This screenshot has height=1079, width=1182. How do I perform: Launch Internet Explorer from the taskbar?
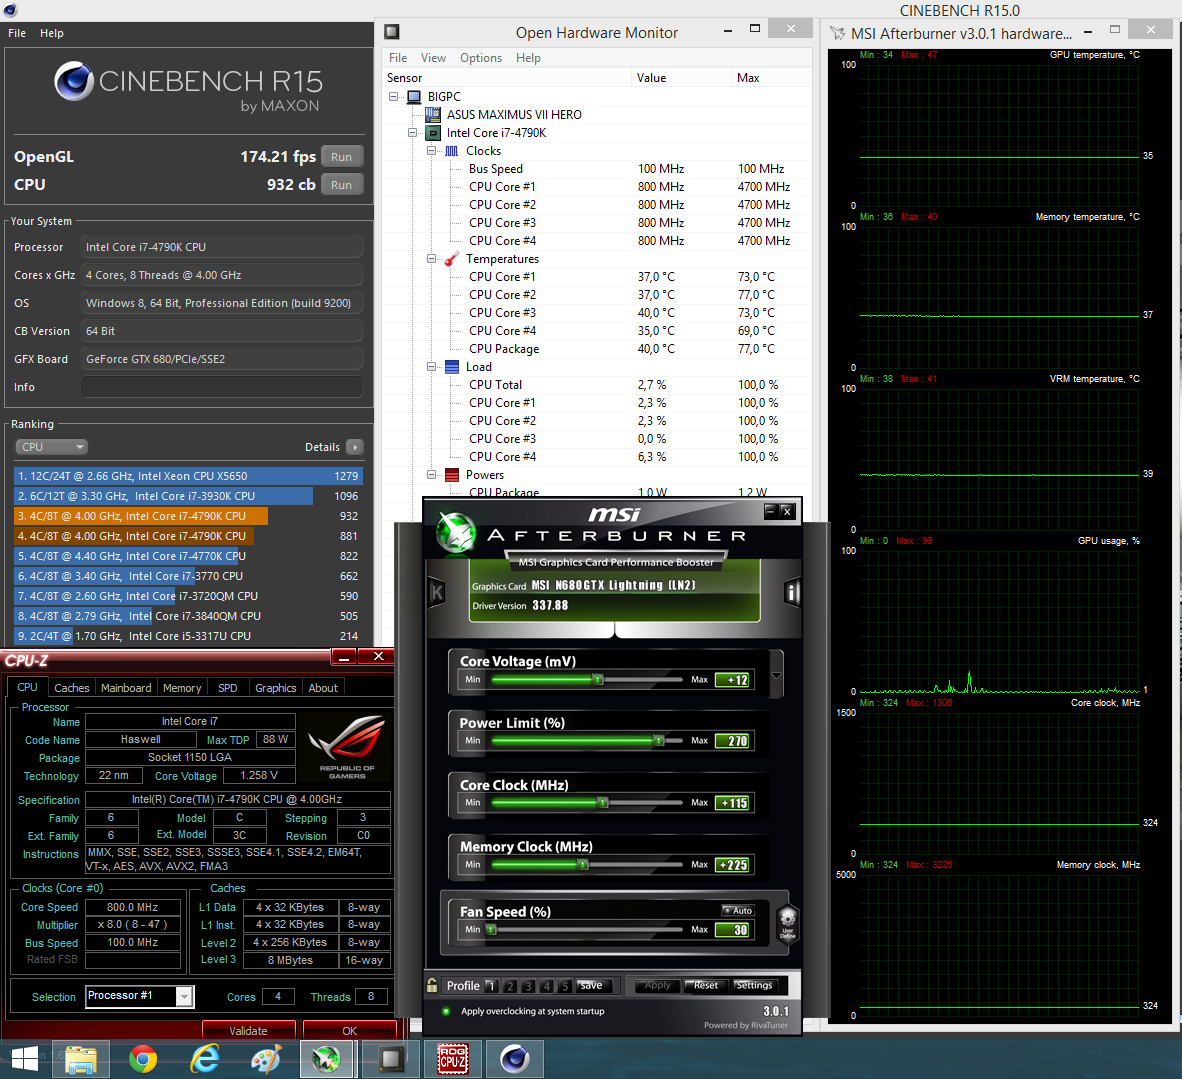coord(204,1059)
